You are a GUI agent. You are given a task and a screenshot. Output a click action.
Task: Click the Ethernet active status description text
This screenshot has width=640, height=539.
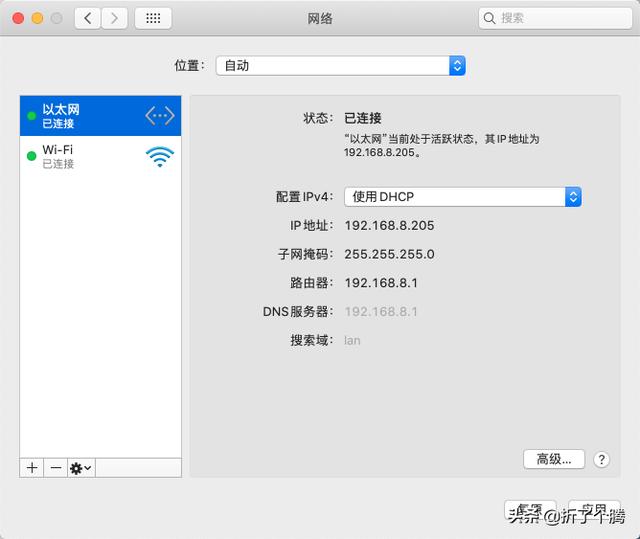tap(442, 146)
